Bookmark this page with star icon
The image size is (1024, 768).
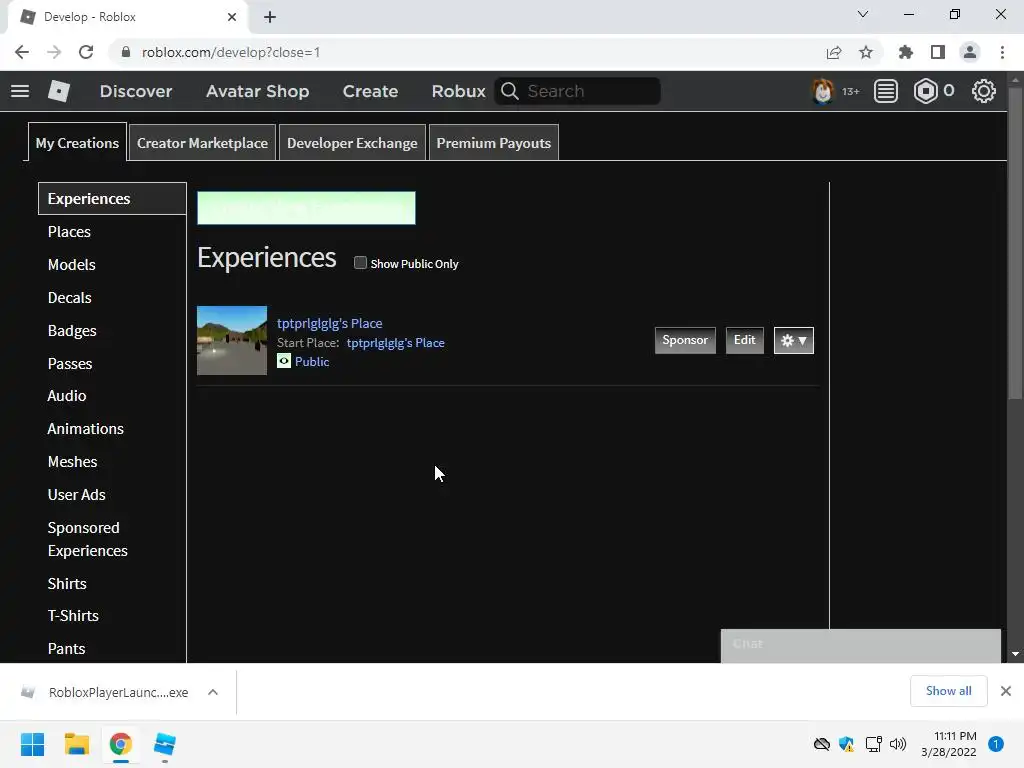click(x=866, y=52)
